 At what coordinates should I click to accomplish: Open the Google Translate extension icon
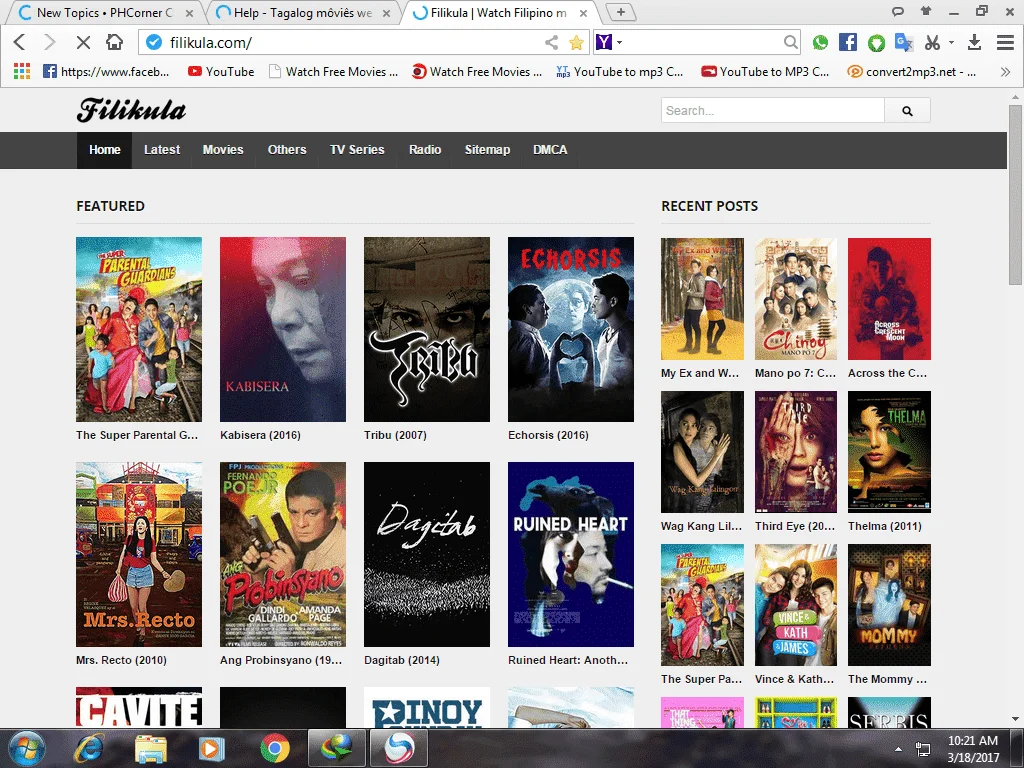[904, 42]
